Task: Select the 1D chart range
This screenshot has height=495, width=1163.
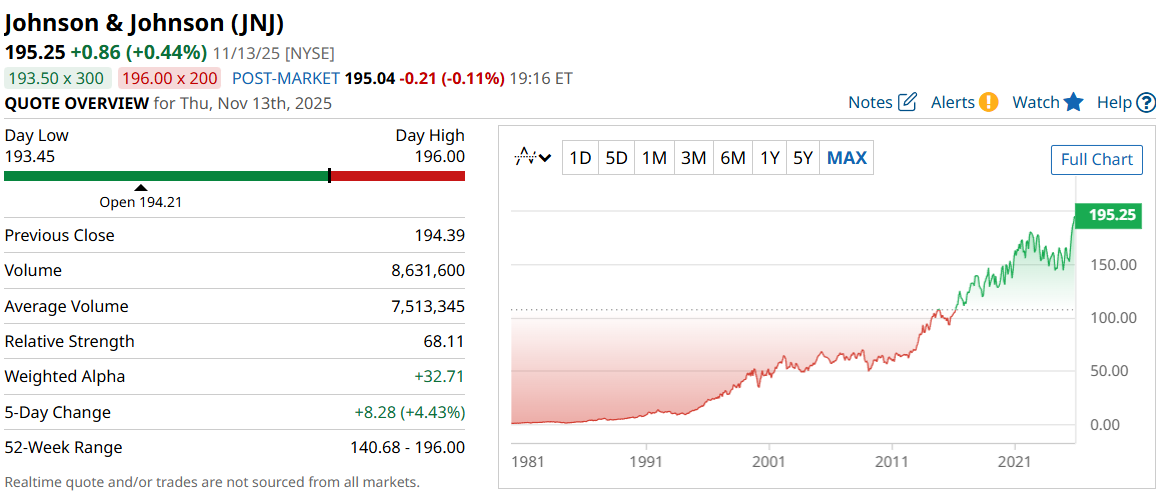Action: click(580, 158)
